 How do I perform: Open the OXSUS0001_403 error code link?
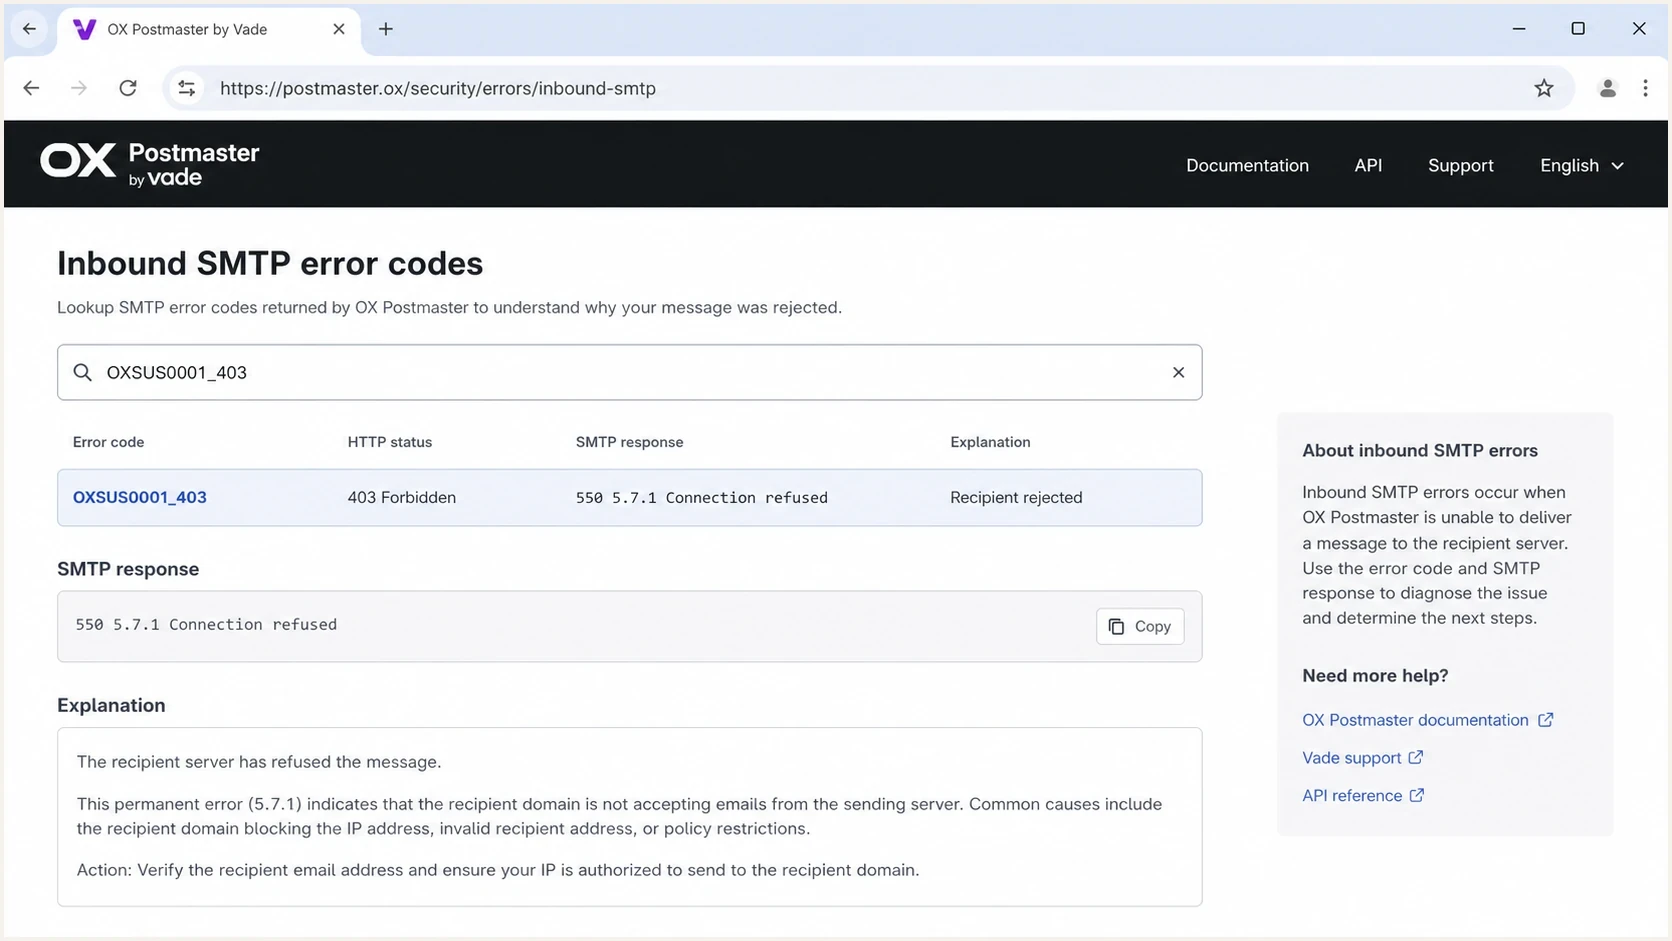(x=140, y=497)
